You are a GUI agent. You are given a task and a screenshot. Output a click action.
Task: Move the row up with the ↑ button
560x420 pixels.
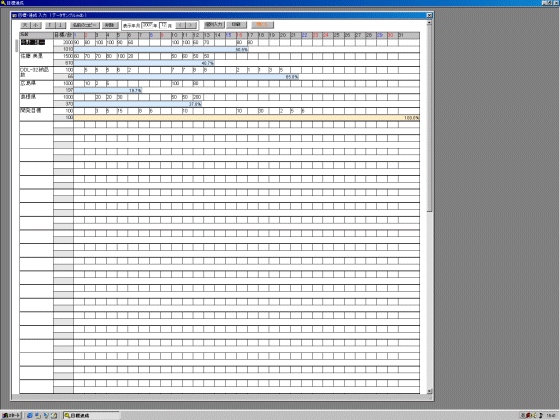(50, 25)
